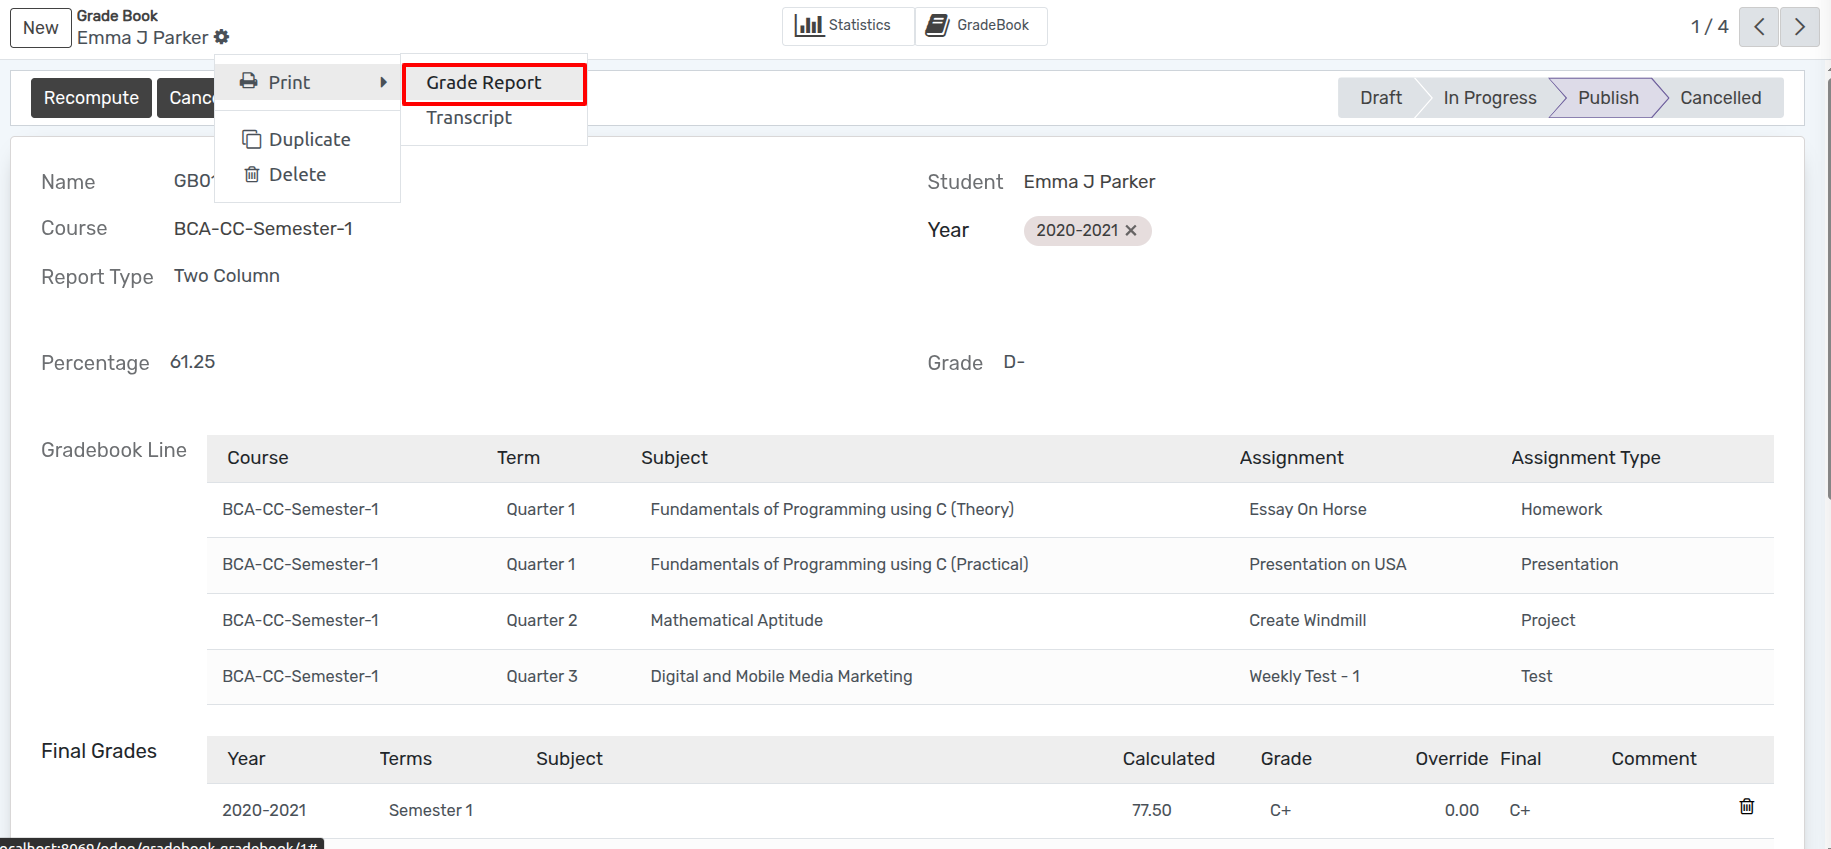Choose Delete in the action menu

pos(297,175)
